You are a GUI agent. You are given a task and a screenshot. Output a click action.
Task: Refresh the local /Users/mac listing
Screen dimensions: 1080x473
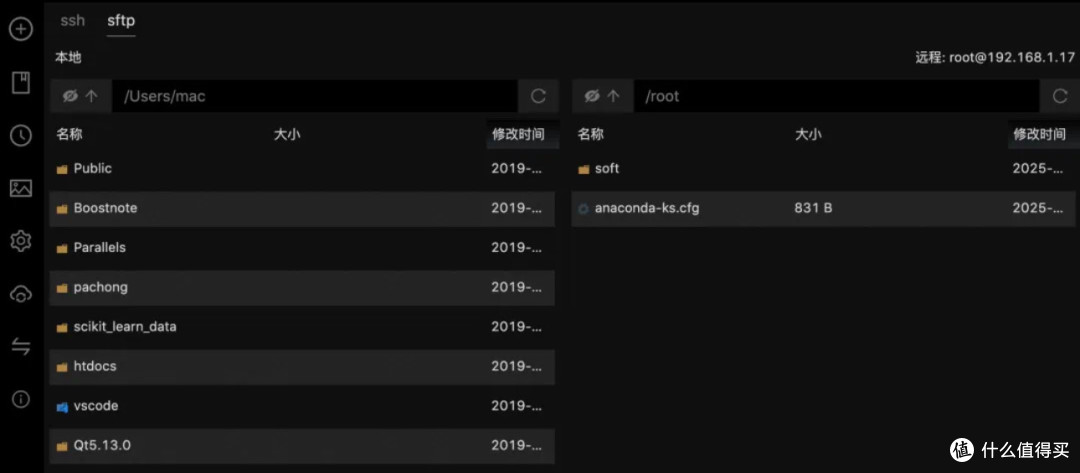[539, 96]
